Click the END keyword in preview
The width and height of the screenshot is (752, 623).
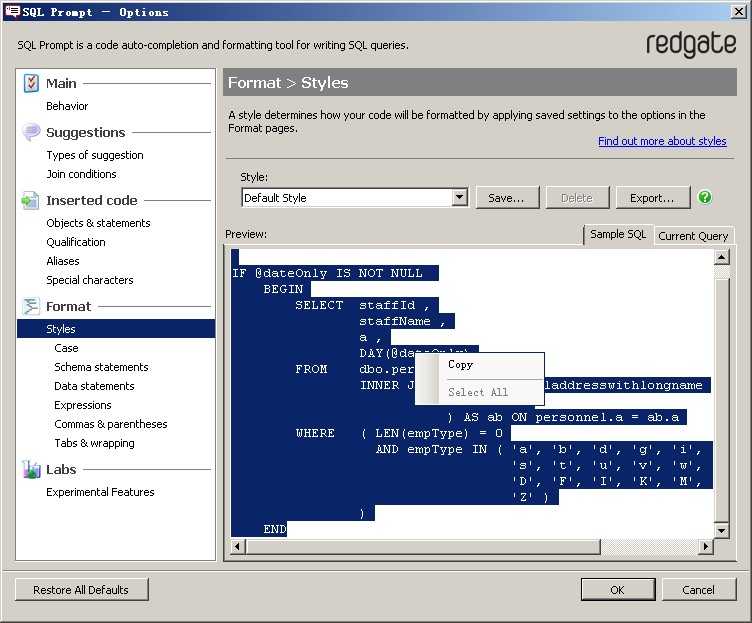[275, 529]
